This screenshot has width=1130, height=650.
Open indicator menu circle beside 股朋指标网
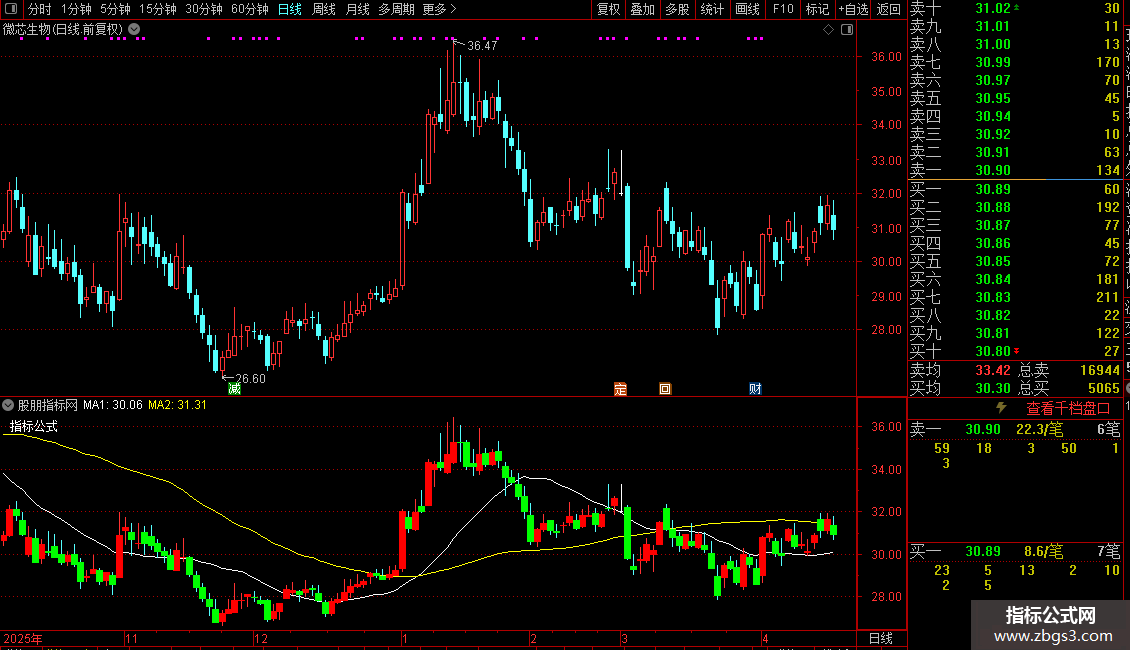tap(8, 405)
